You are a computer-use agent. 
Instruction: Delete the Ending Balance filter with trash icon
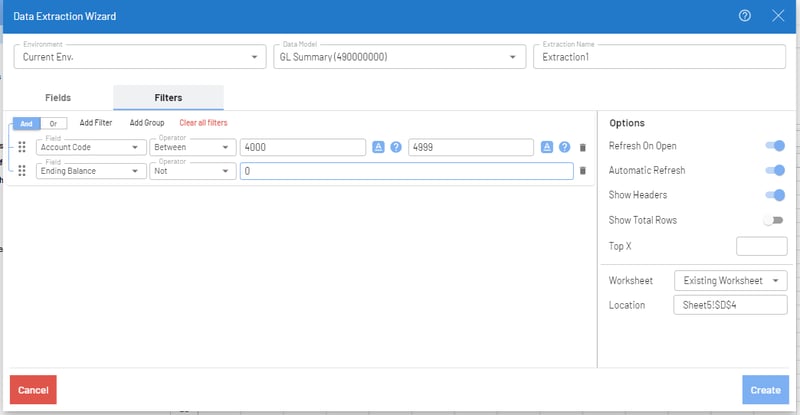click(583, 171)
